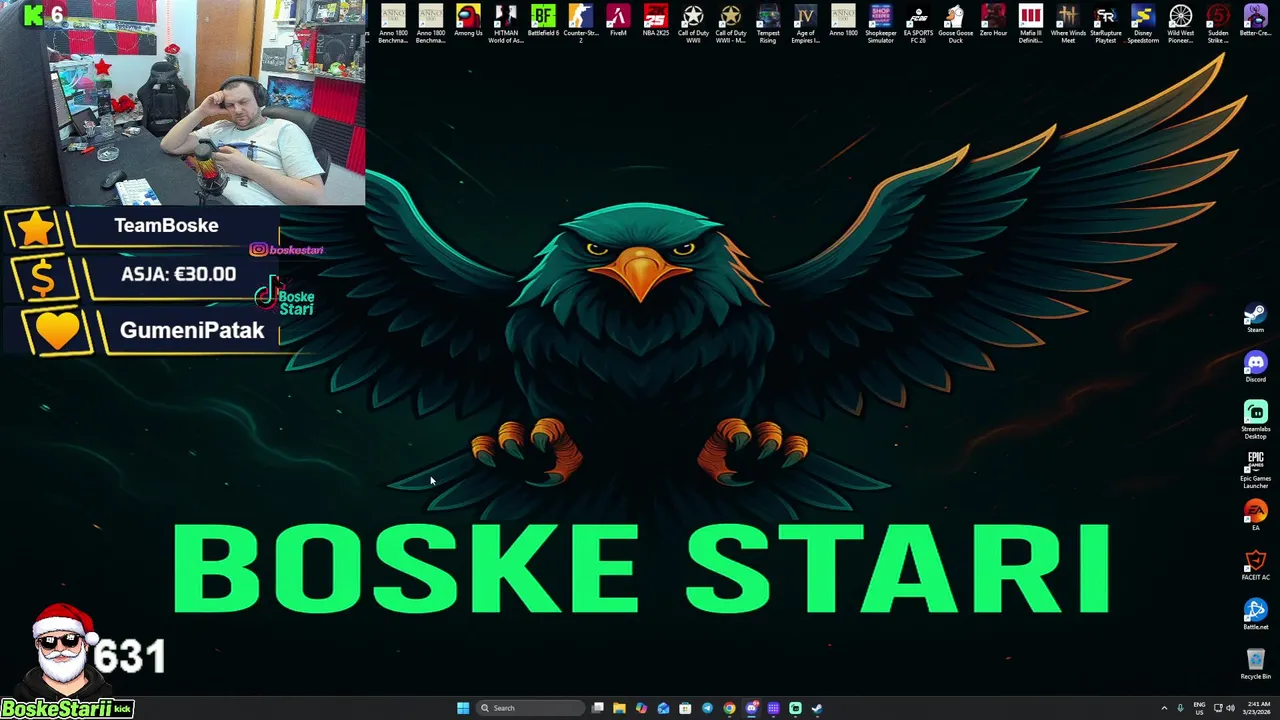Open Microsoft Store taskbar icon
Viewport: 1280px width, 720px height.
pos(685,708)
